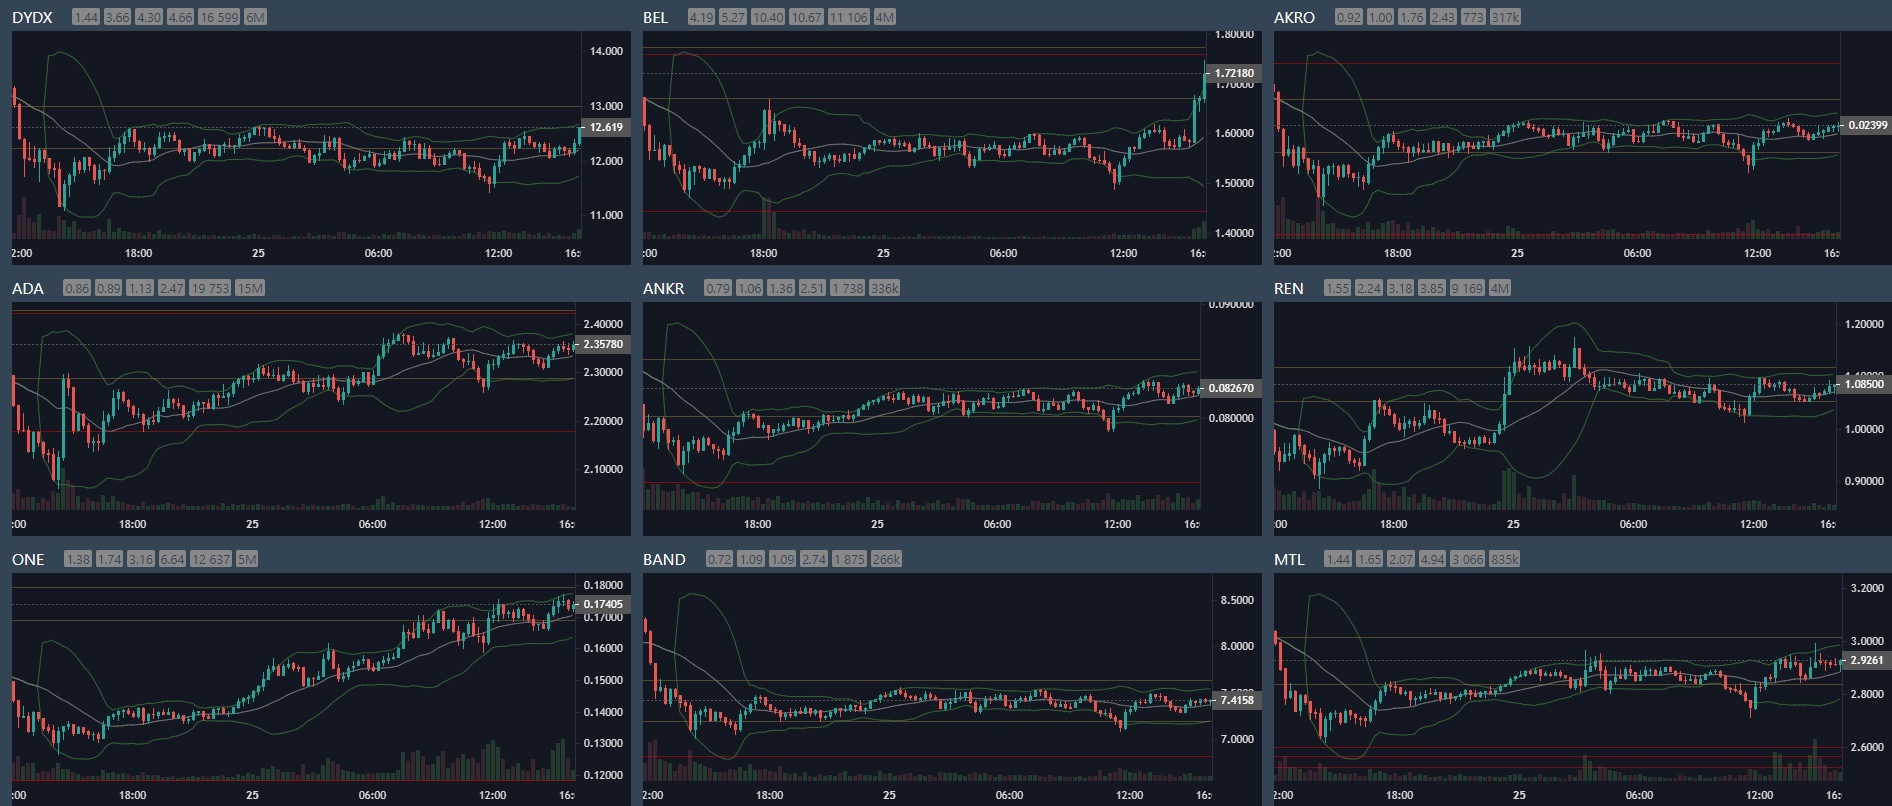Click the 4.19 badge beside BEL

point(701,17)
